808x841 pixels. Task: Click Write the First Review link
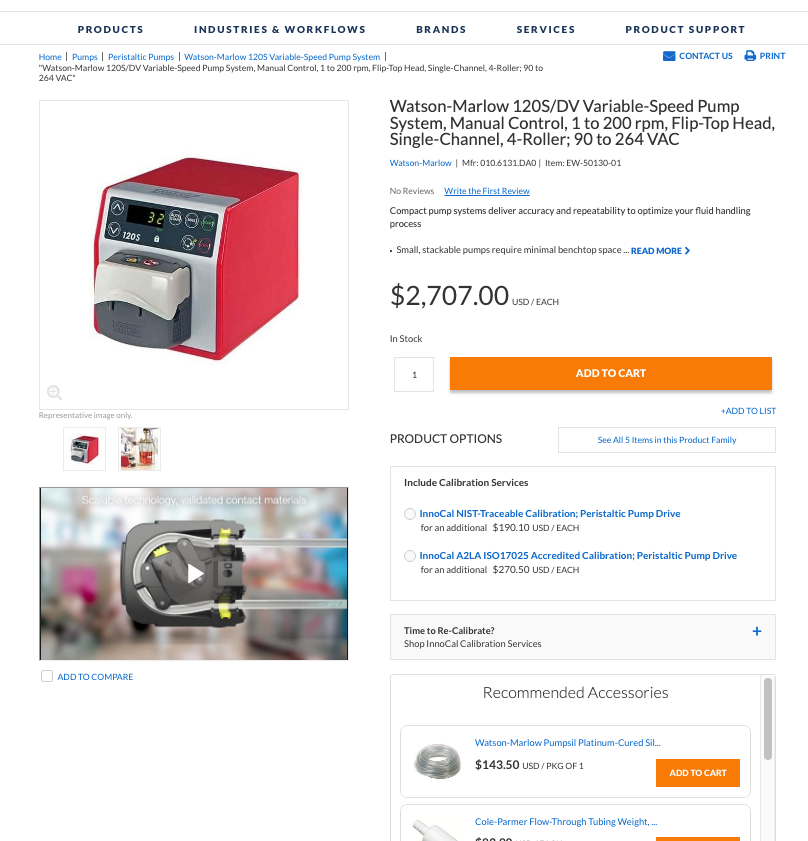(x=487, y=191)
